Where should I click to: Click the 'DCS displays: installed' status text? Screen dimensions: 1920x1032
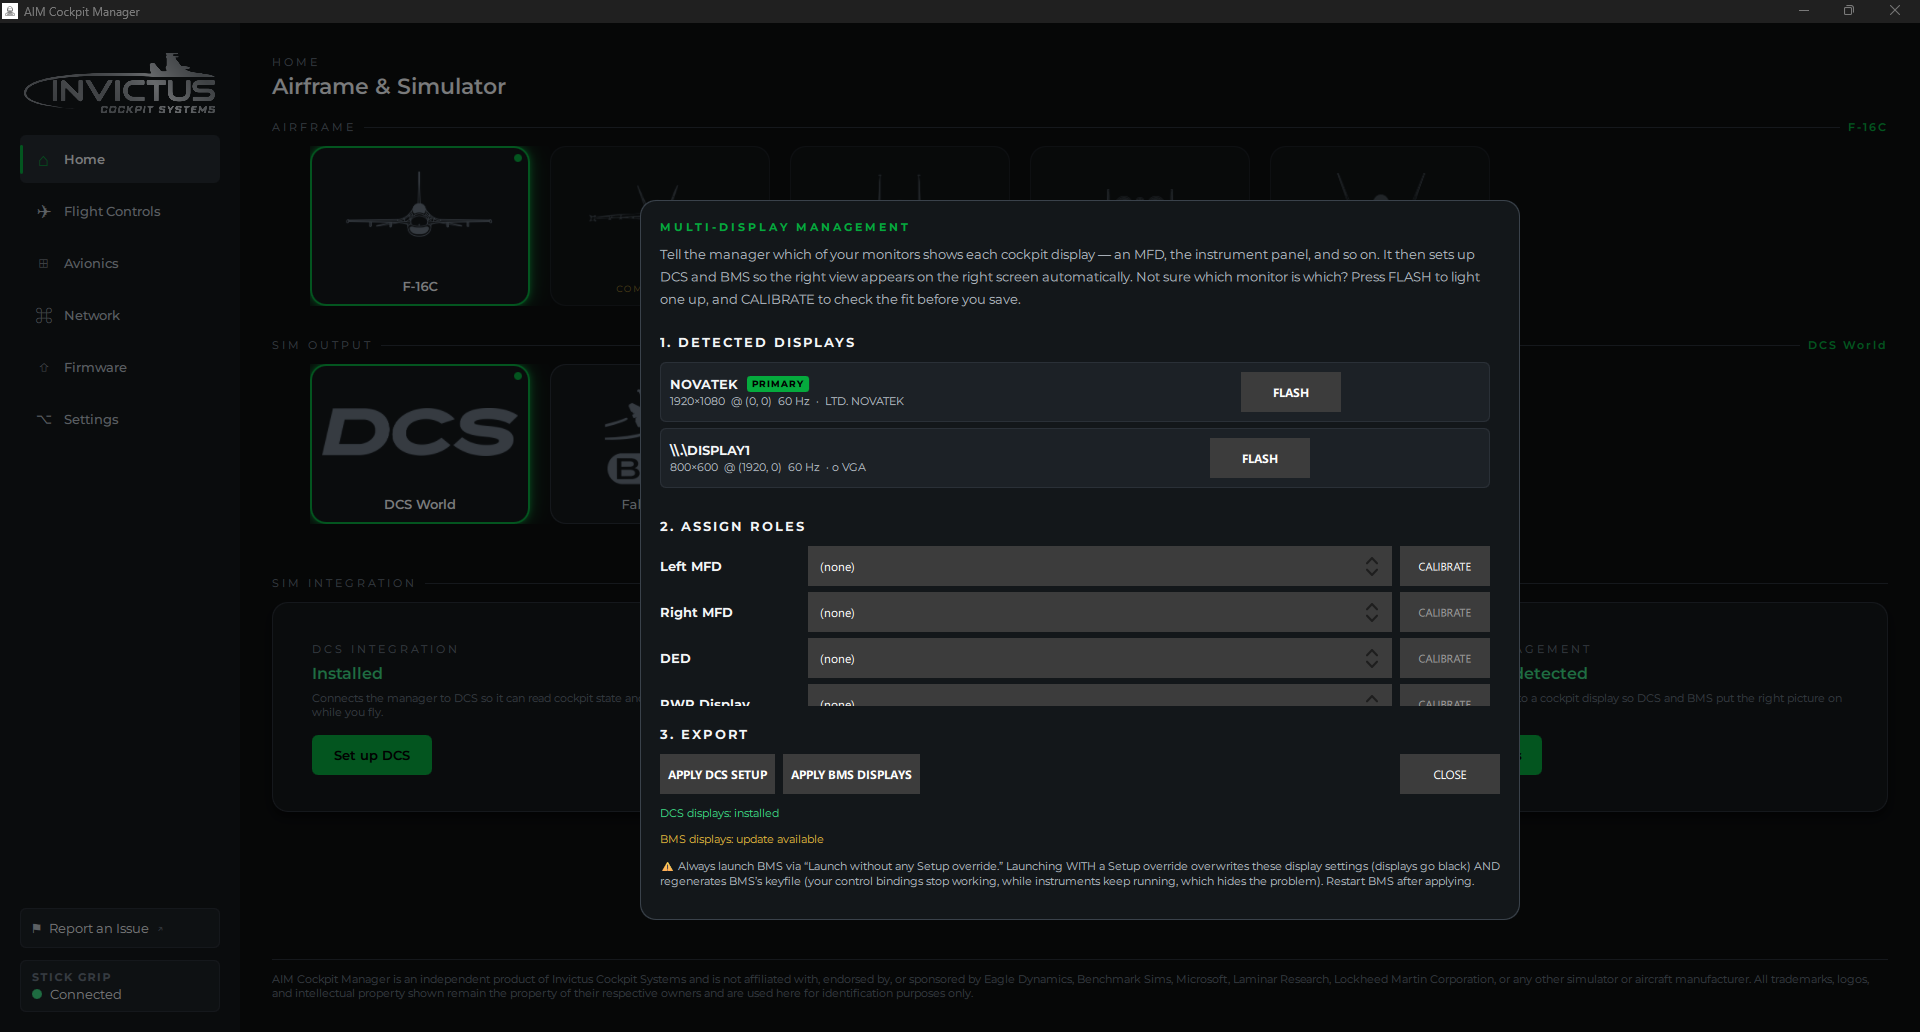click(x=719, y=813)
